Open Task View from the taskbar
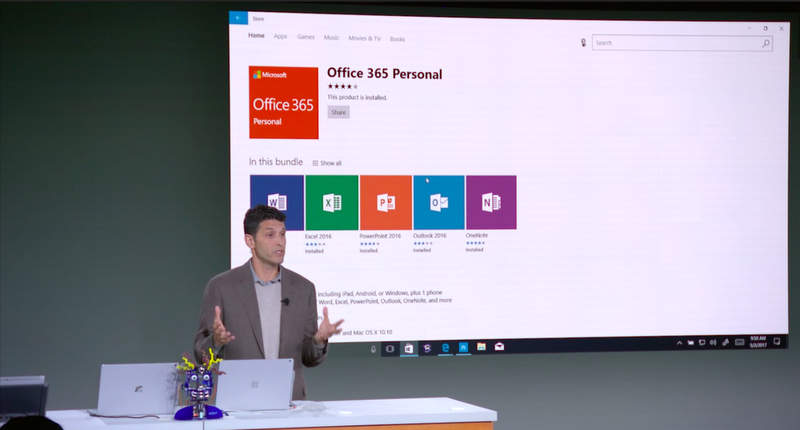This screenshot has width=800, height=430. [390, 349]
